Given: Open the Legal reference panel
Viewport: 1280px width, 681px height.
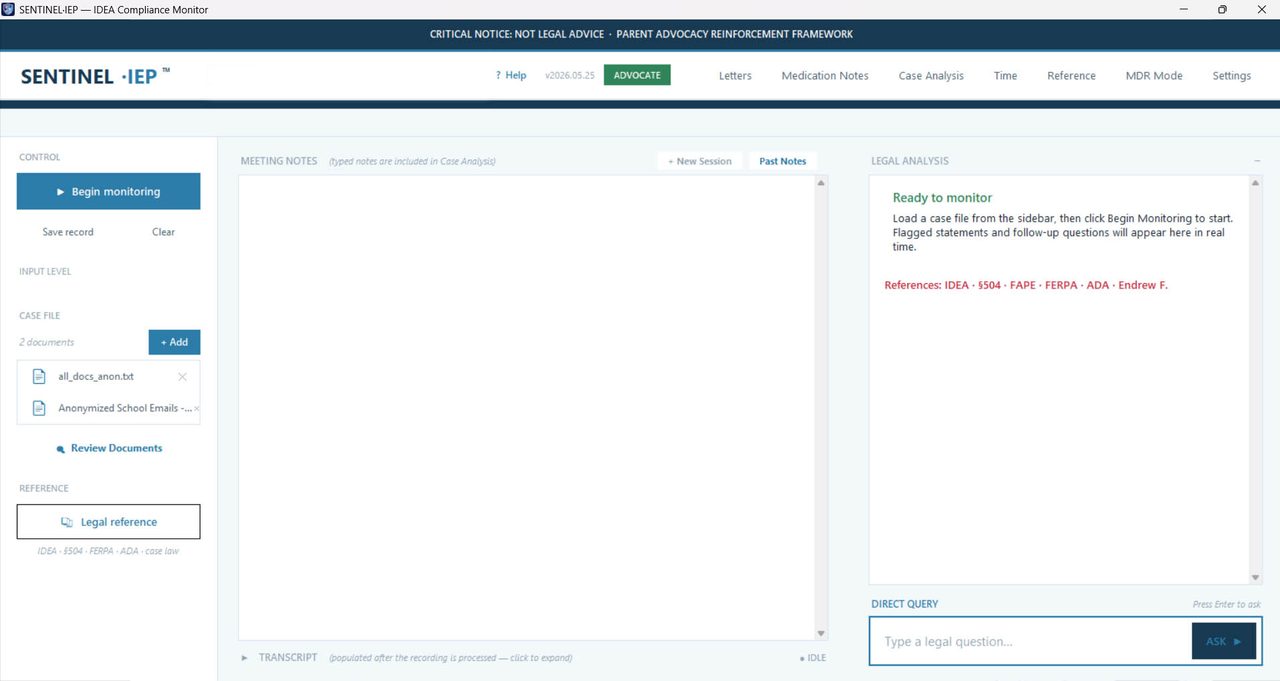Looking at the screenshot, I should 108,522.
